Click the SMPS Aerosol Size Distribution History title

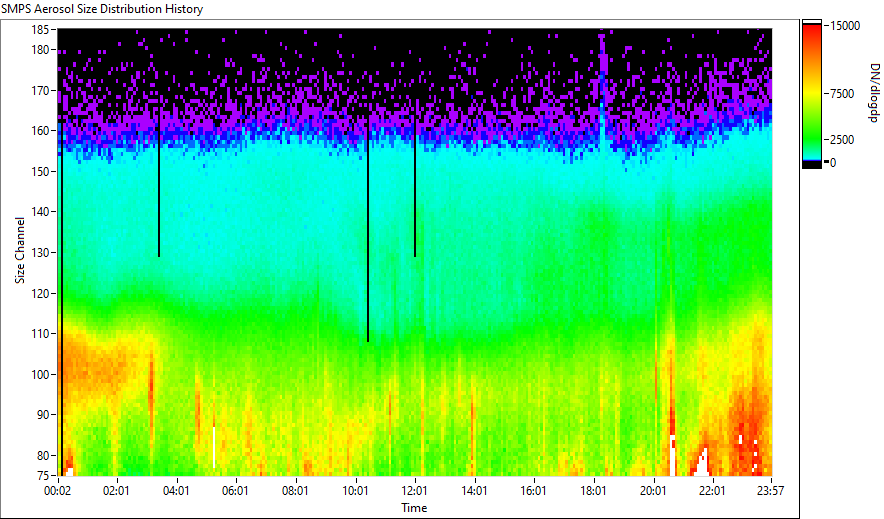tap(102, 9)
